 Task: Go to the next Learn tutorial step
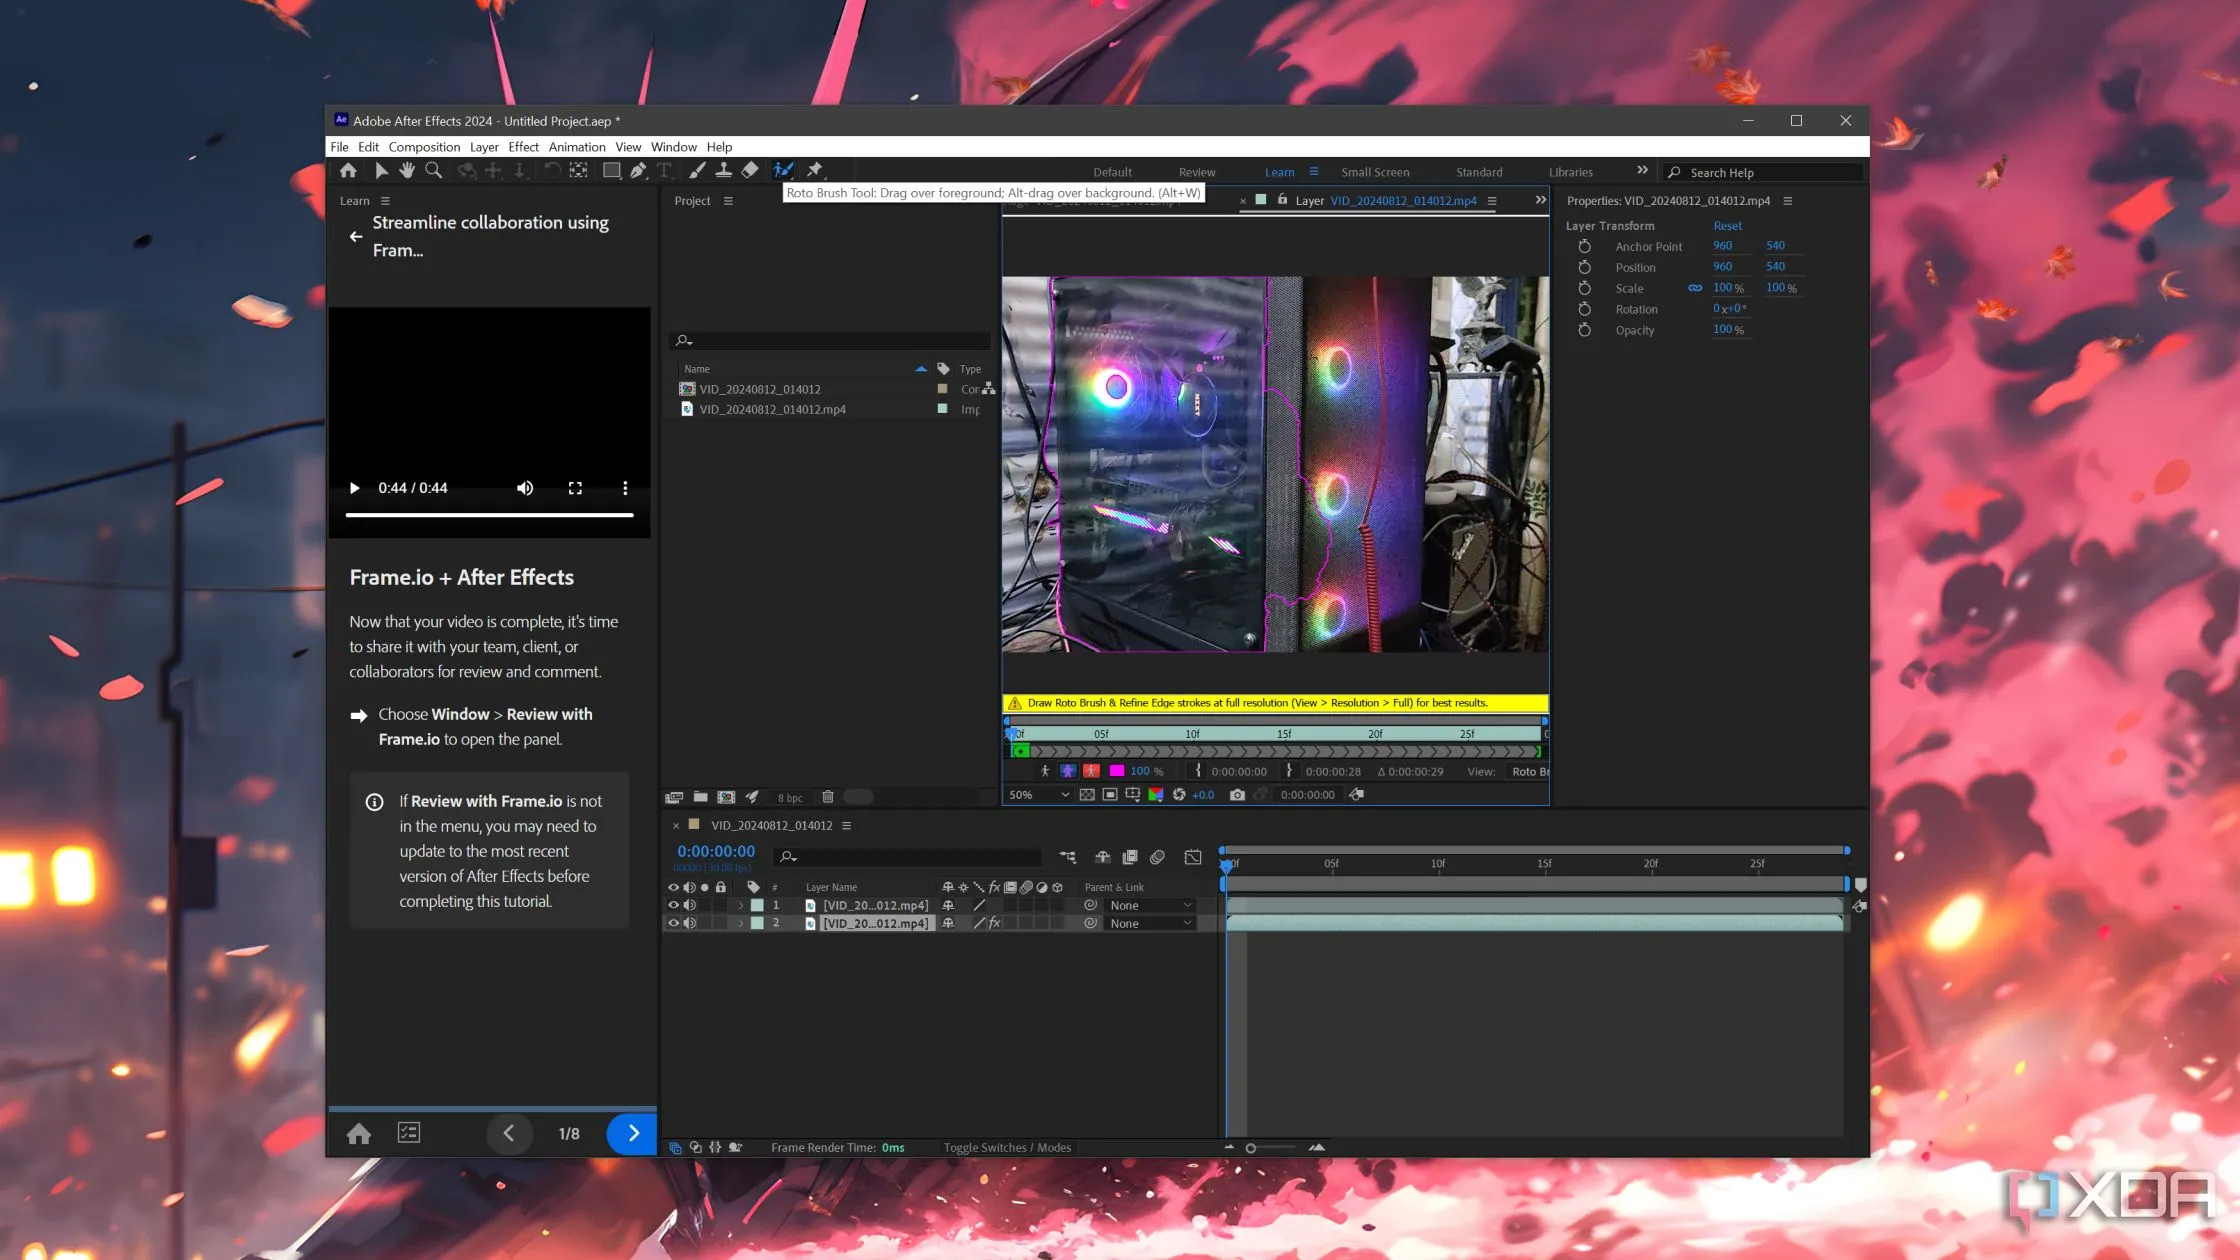click(633, 1133)
